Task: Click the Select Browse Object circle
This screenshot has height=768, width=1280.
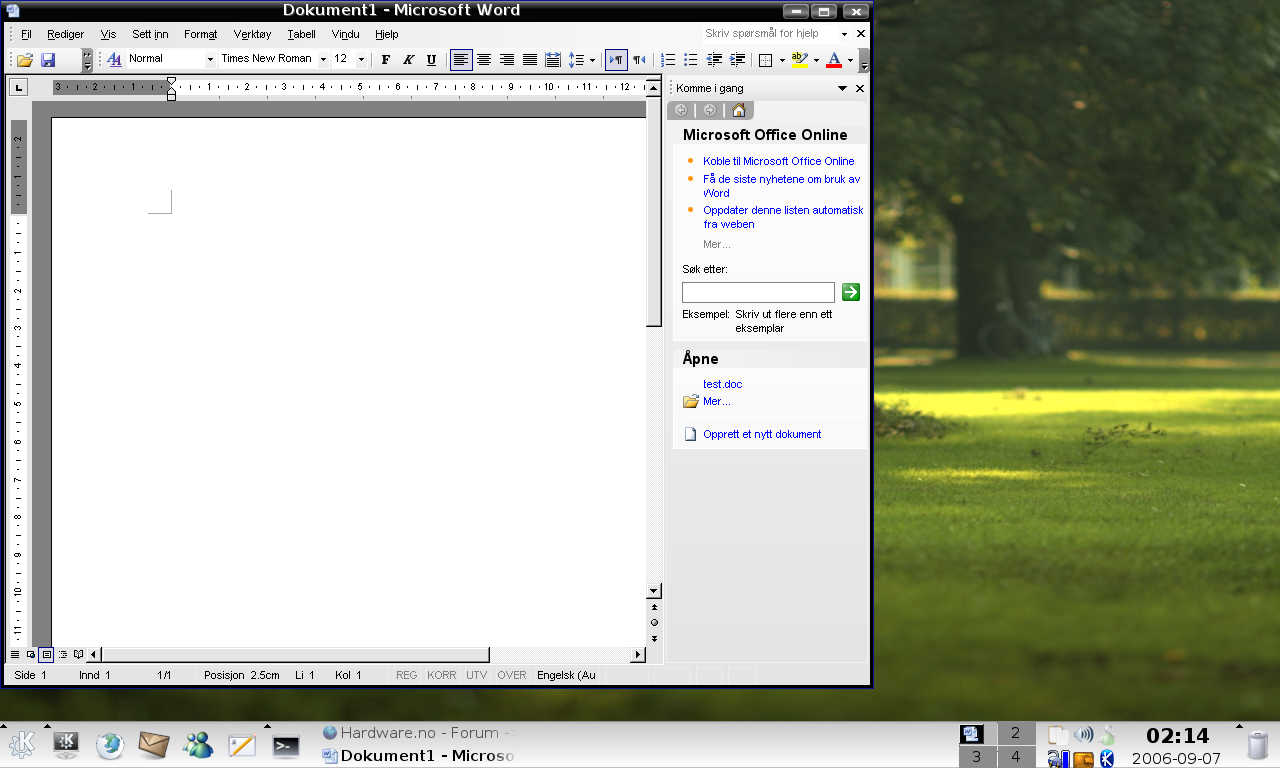Action: click(x=654, y=622)
